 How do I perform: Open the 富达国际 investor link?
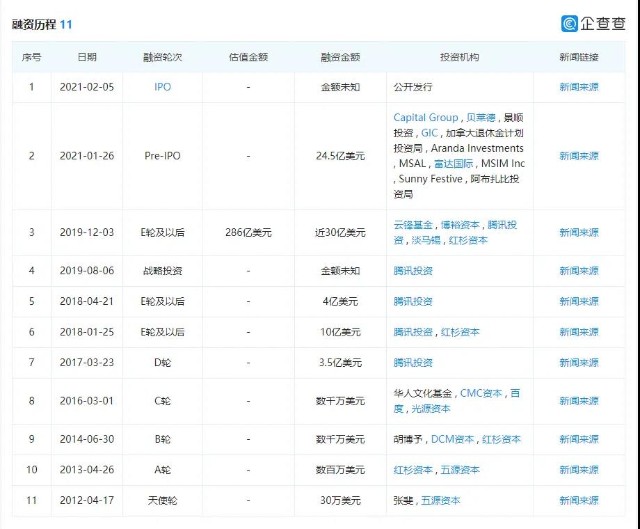pyautogui.click(x=453, y=164)
